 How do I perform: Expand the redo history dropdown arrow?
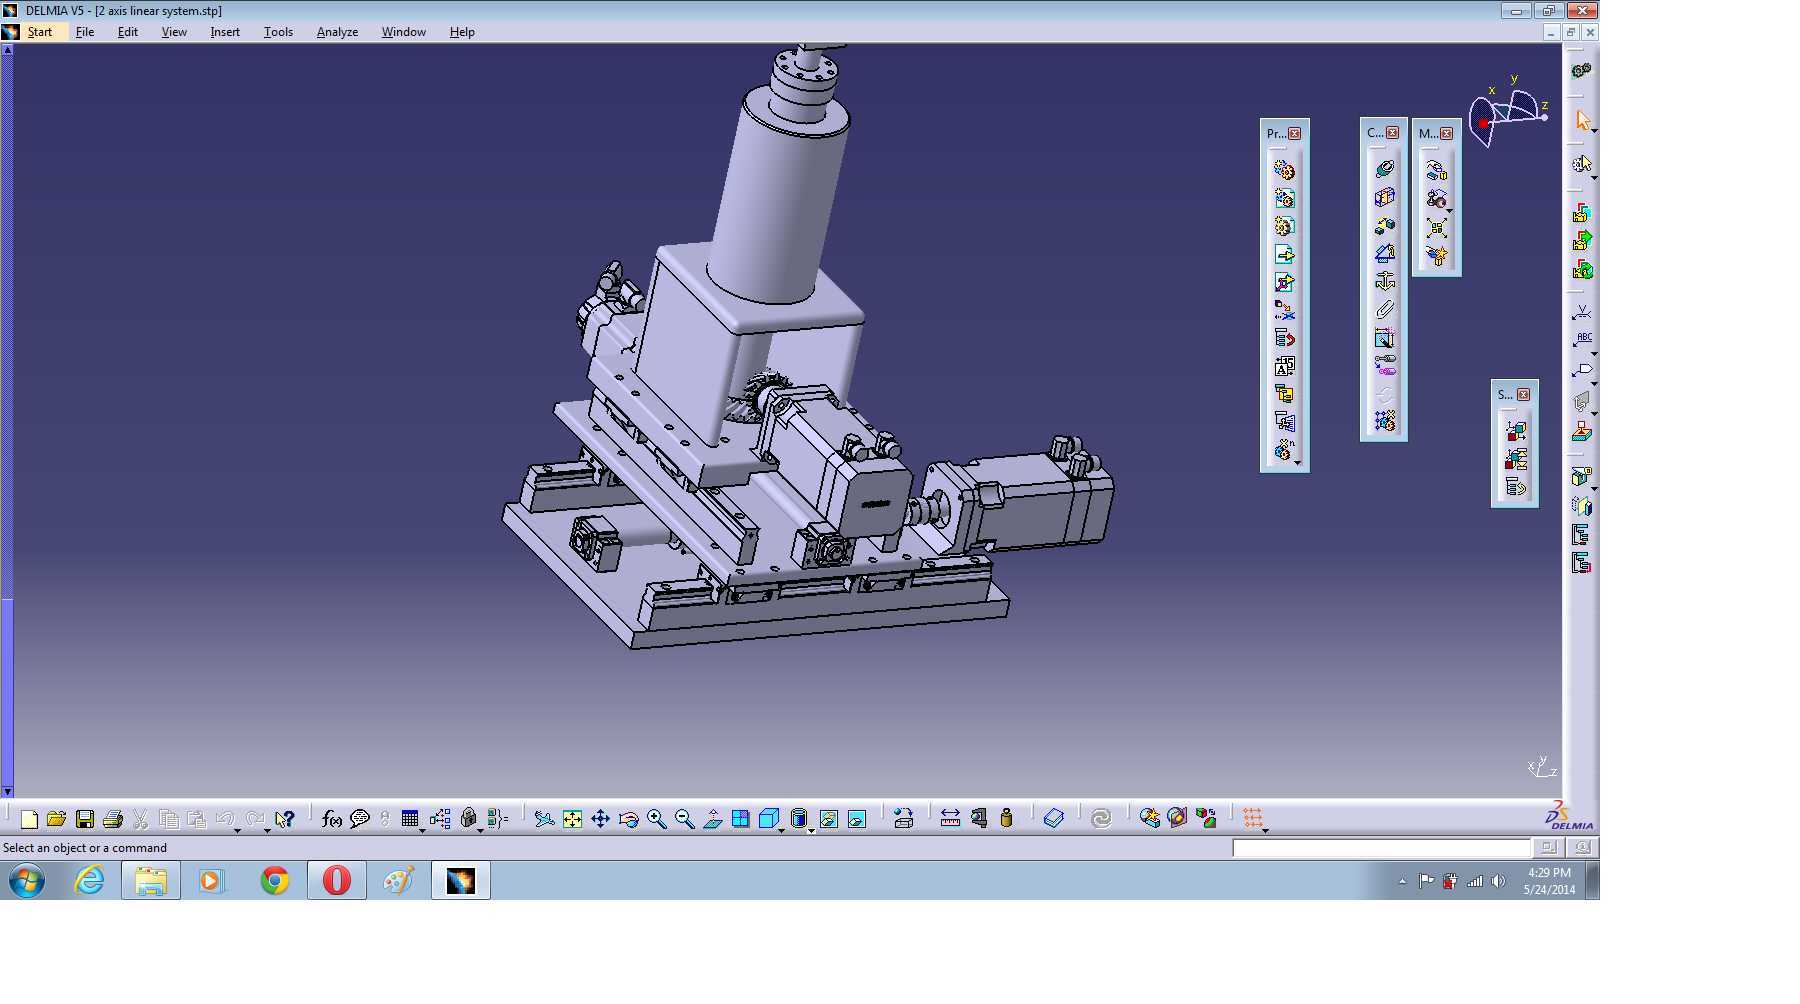point(267,830)
